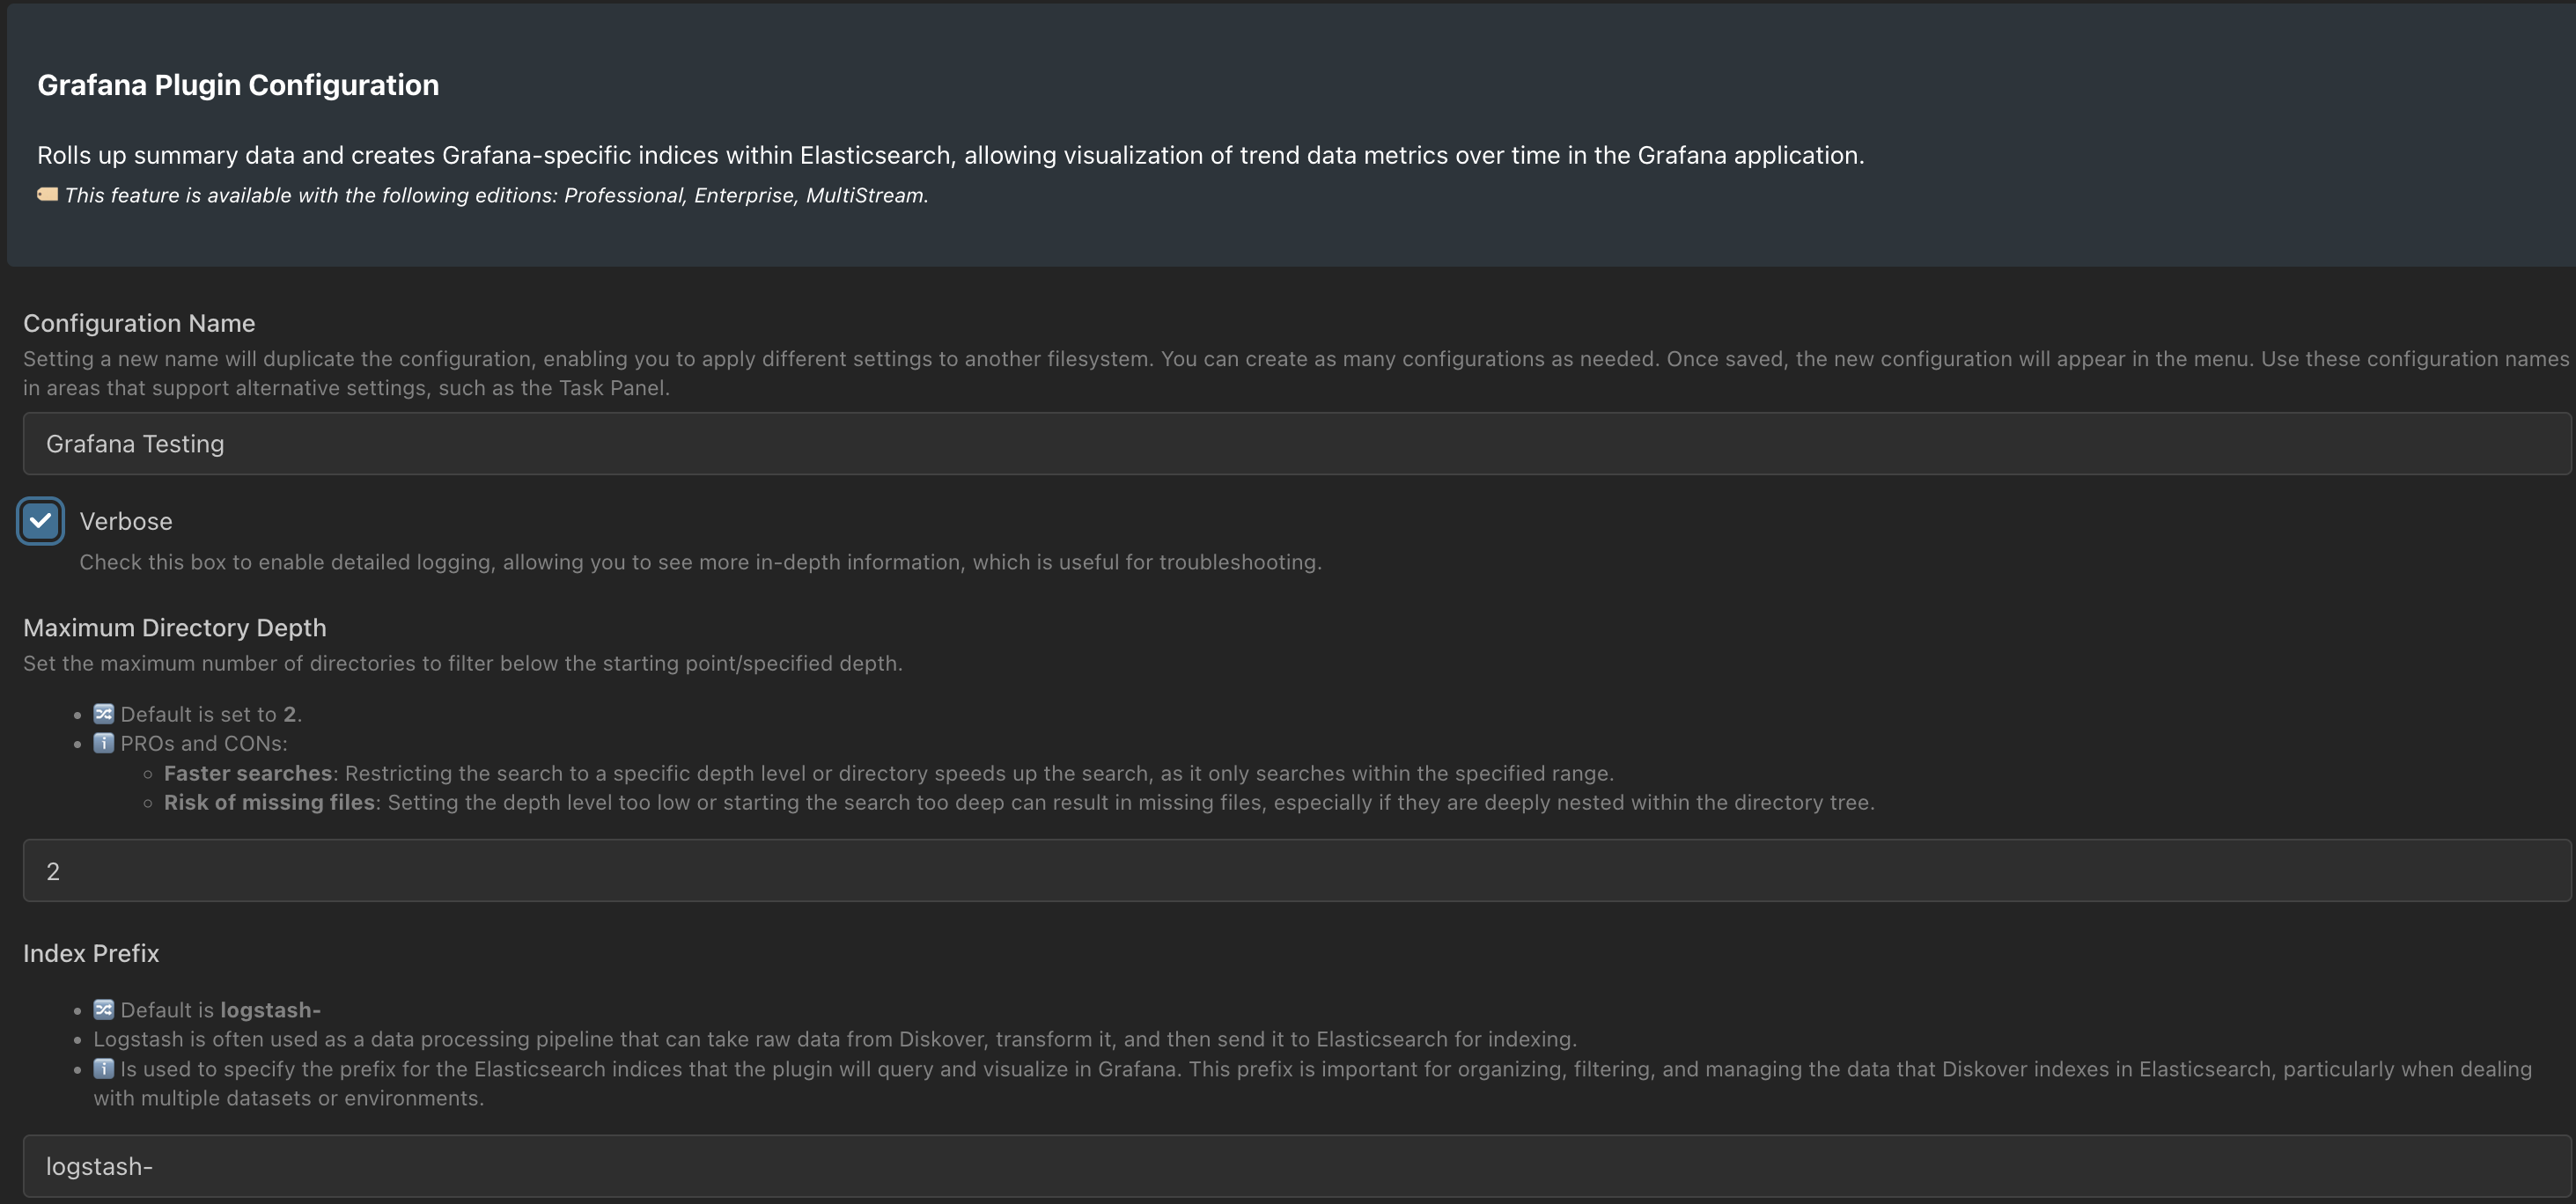
Task: Click the 'Maximum Directory Depth' section label
Action: (175, 628)
